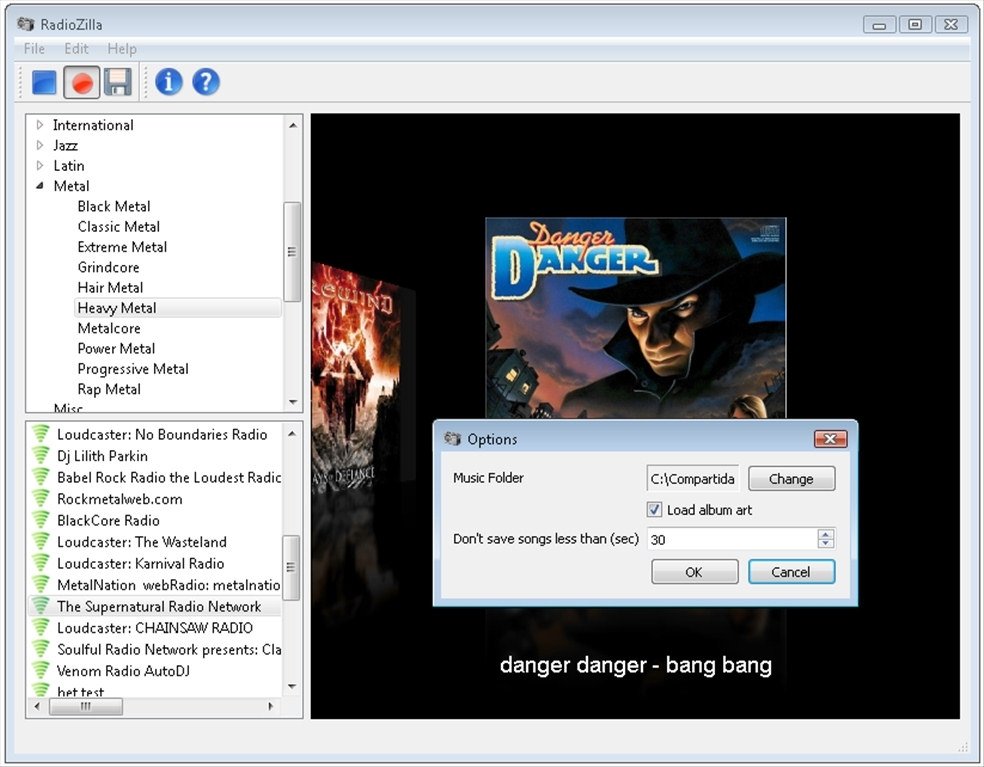Confirm options with the OK button
The height and width of the screenshot is (767, 984).
click(694, 572)
